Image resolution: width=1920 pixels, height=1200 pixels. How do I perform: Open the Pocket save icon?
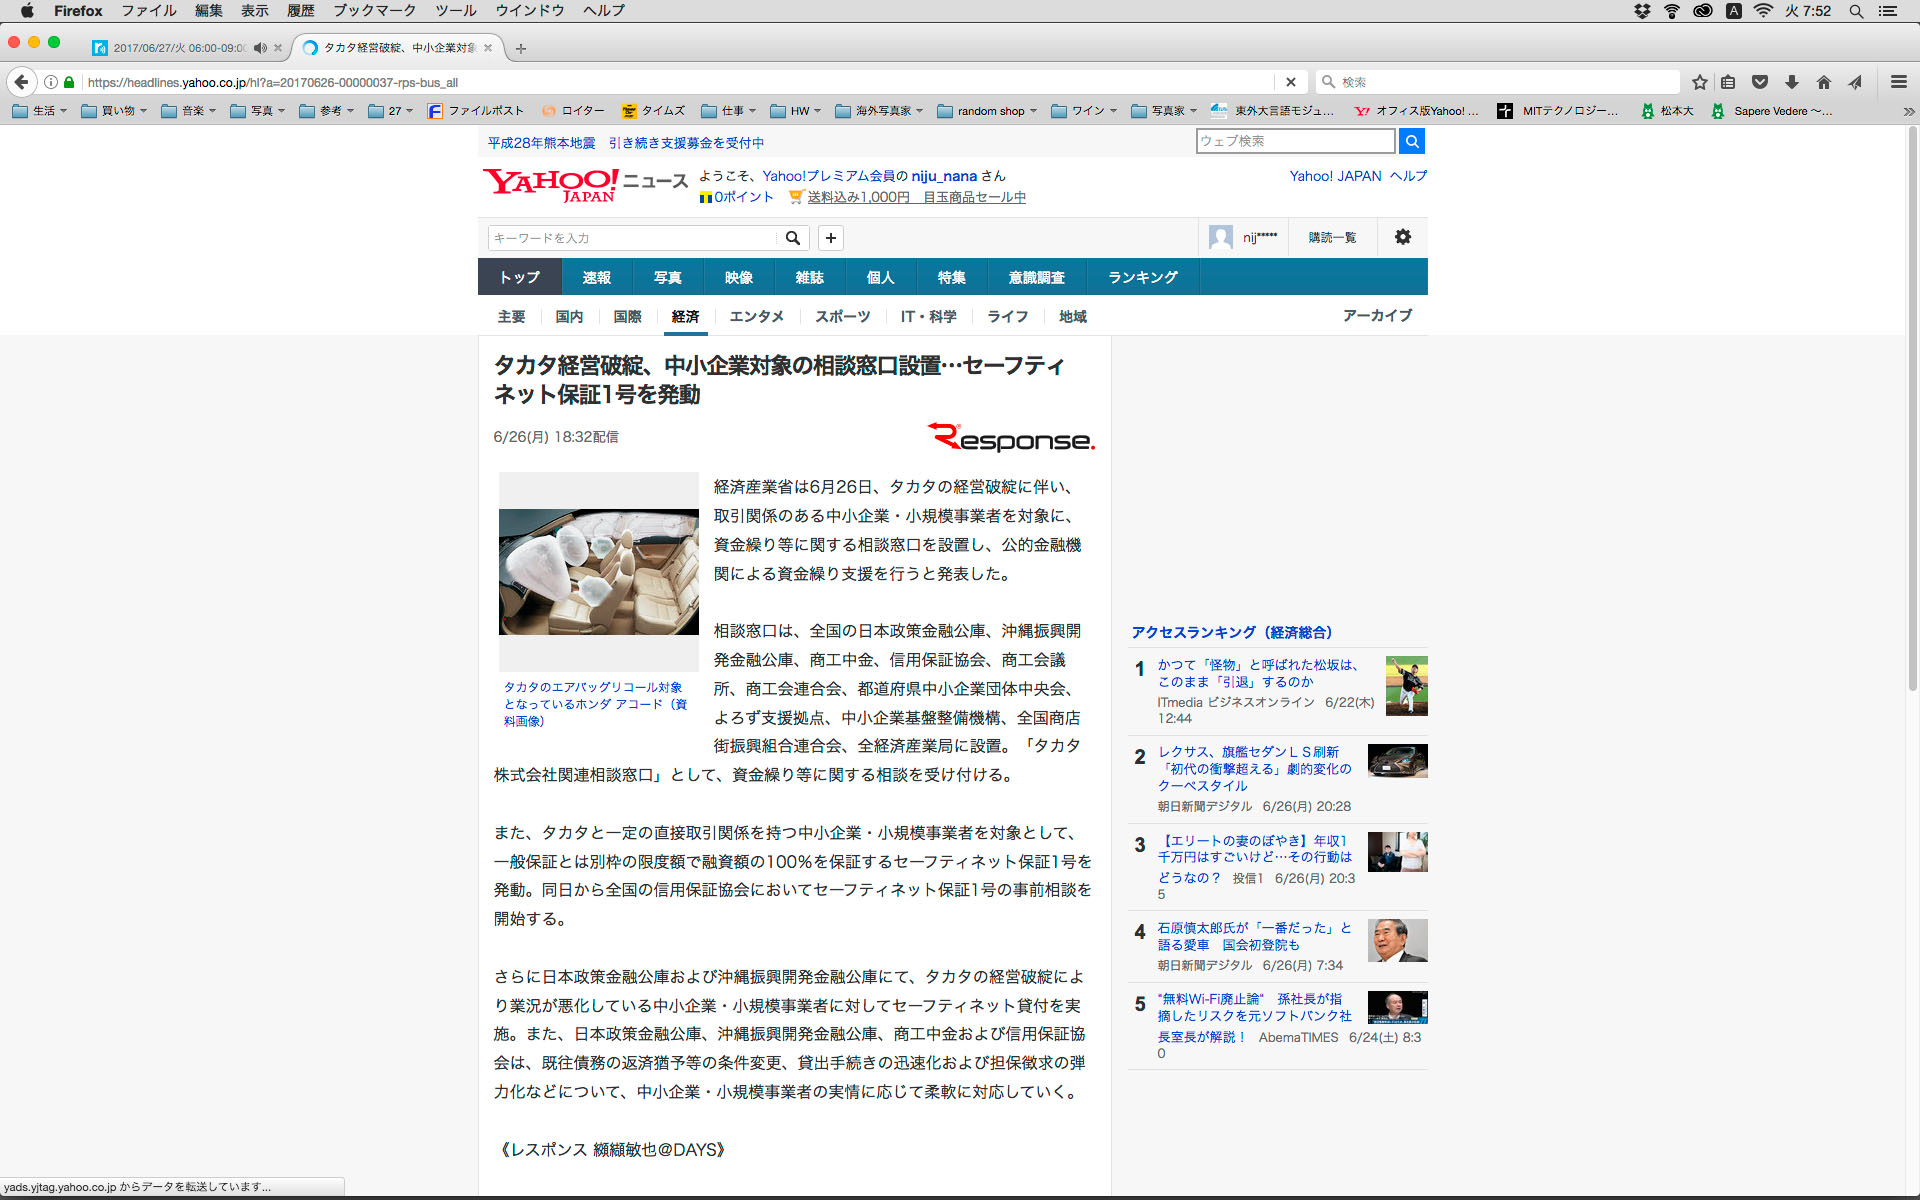(1760, 82)
